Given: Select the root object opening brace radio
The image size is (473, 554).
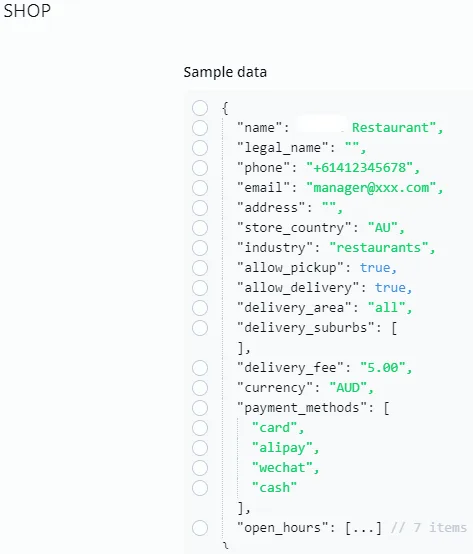Looking at the screenshot, I should coord(200,108).
